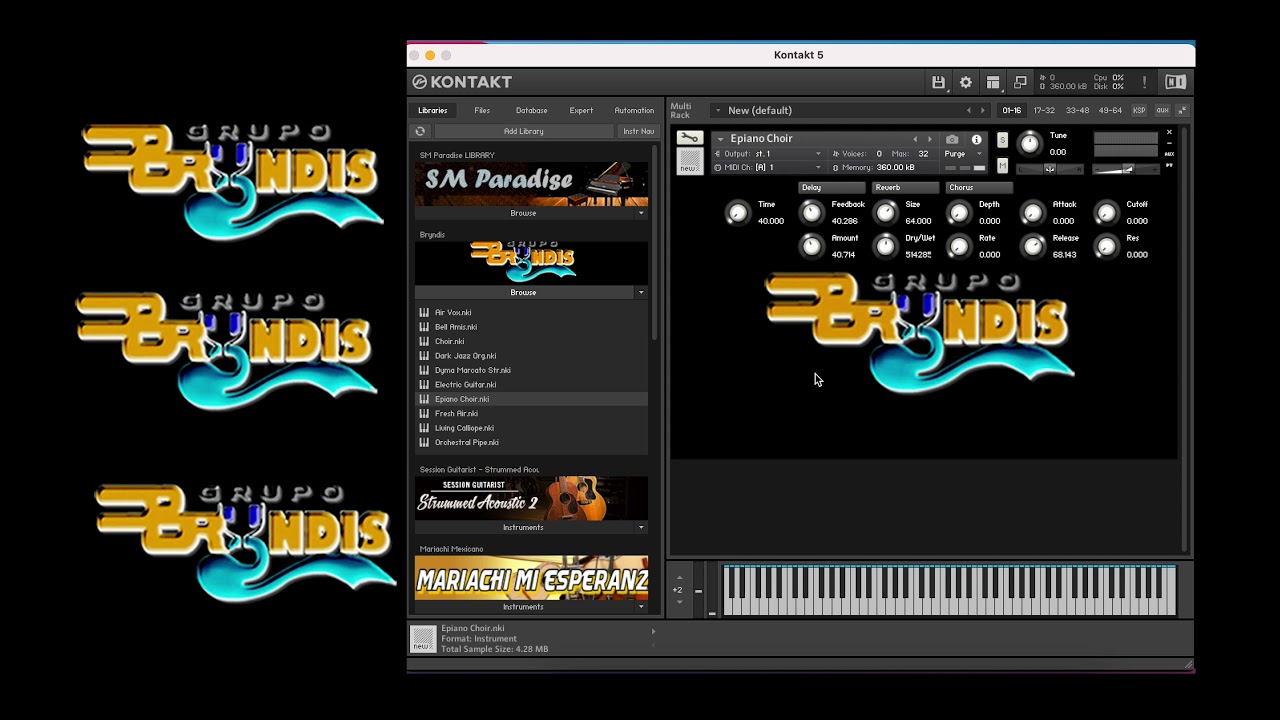Switch to the Database tab
Viewport: 1280px width, 720px height.
[x=531, y=110]
